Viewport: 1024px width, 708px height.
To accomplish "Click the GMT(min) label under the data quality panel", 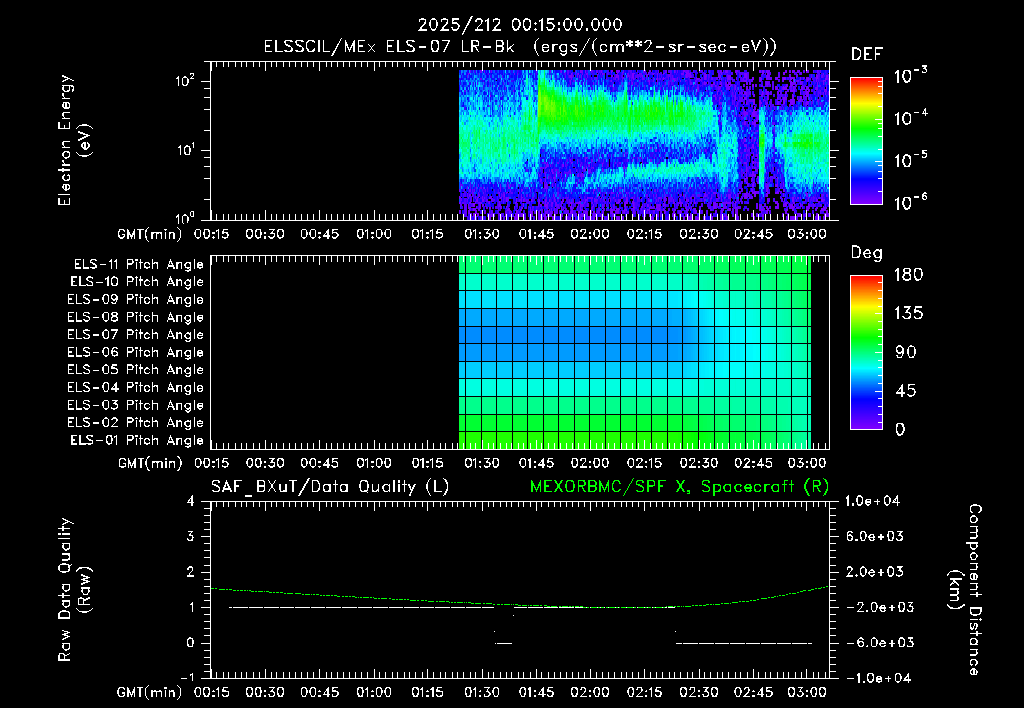I will pos(150,692).
